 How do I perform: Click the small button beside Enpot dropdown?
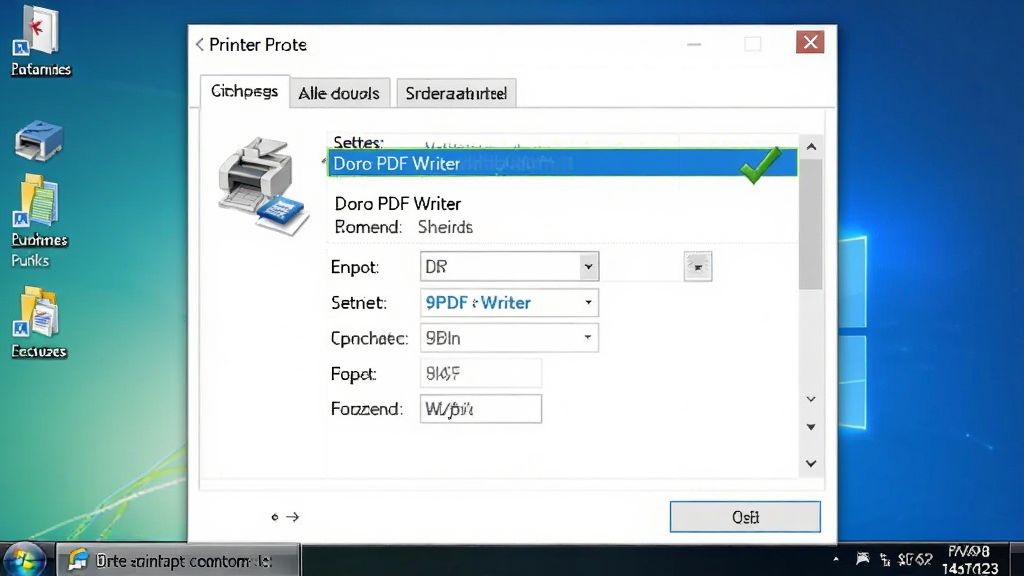(x=697, y=266)
